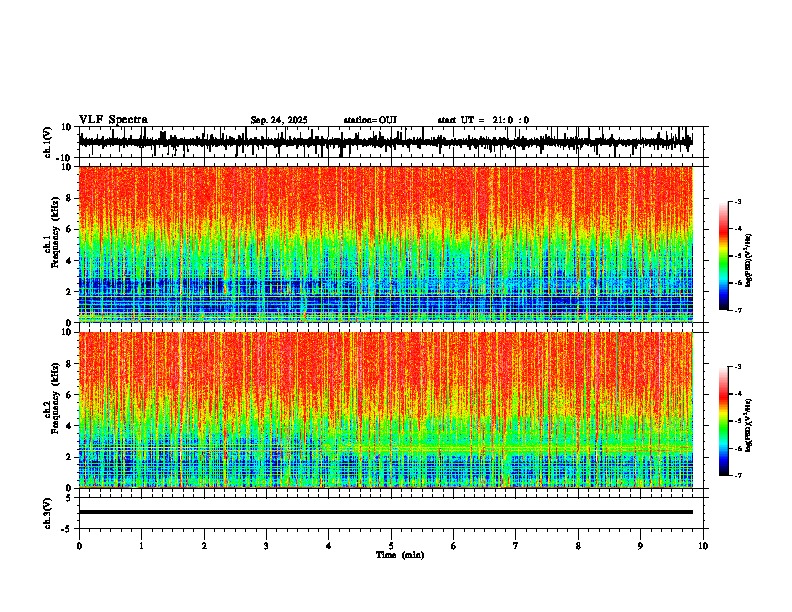Image resolution: width=792 pixels, height=612 pixels.
Task: Click time axis tick label "2"
Action: 204,546
